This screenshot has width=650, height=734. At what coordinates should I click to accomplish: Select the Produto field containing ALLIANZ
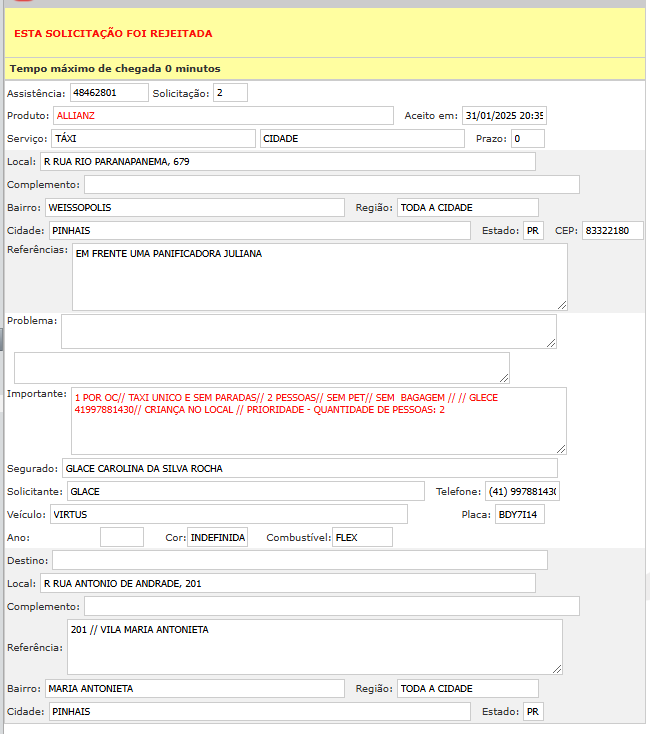pyautogui.click(x=223, y=115)
